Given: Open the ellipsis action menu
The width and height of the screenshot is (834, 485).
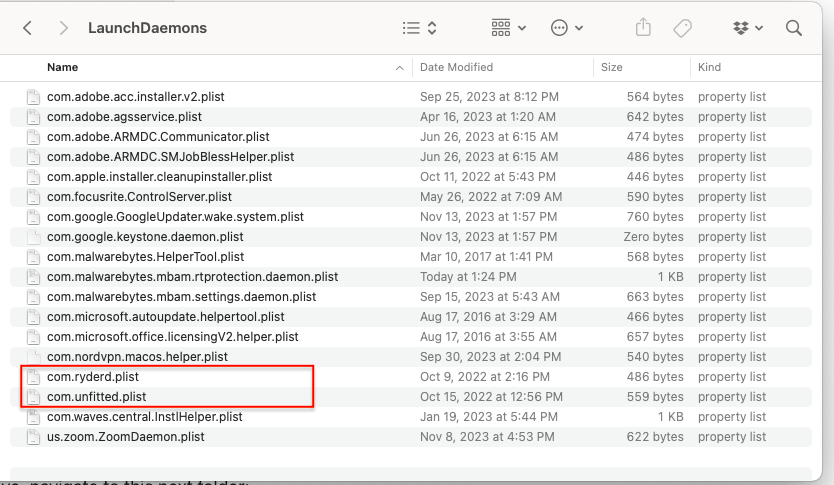Looking at the screenshot, I should pos(567,28).
